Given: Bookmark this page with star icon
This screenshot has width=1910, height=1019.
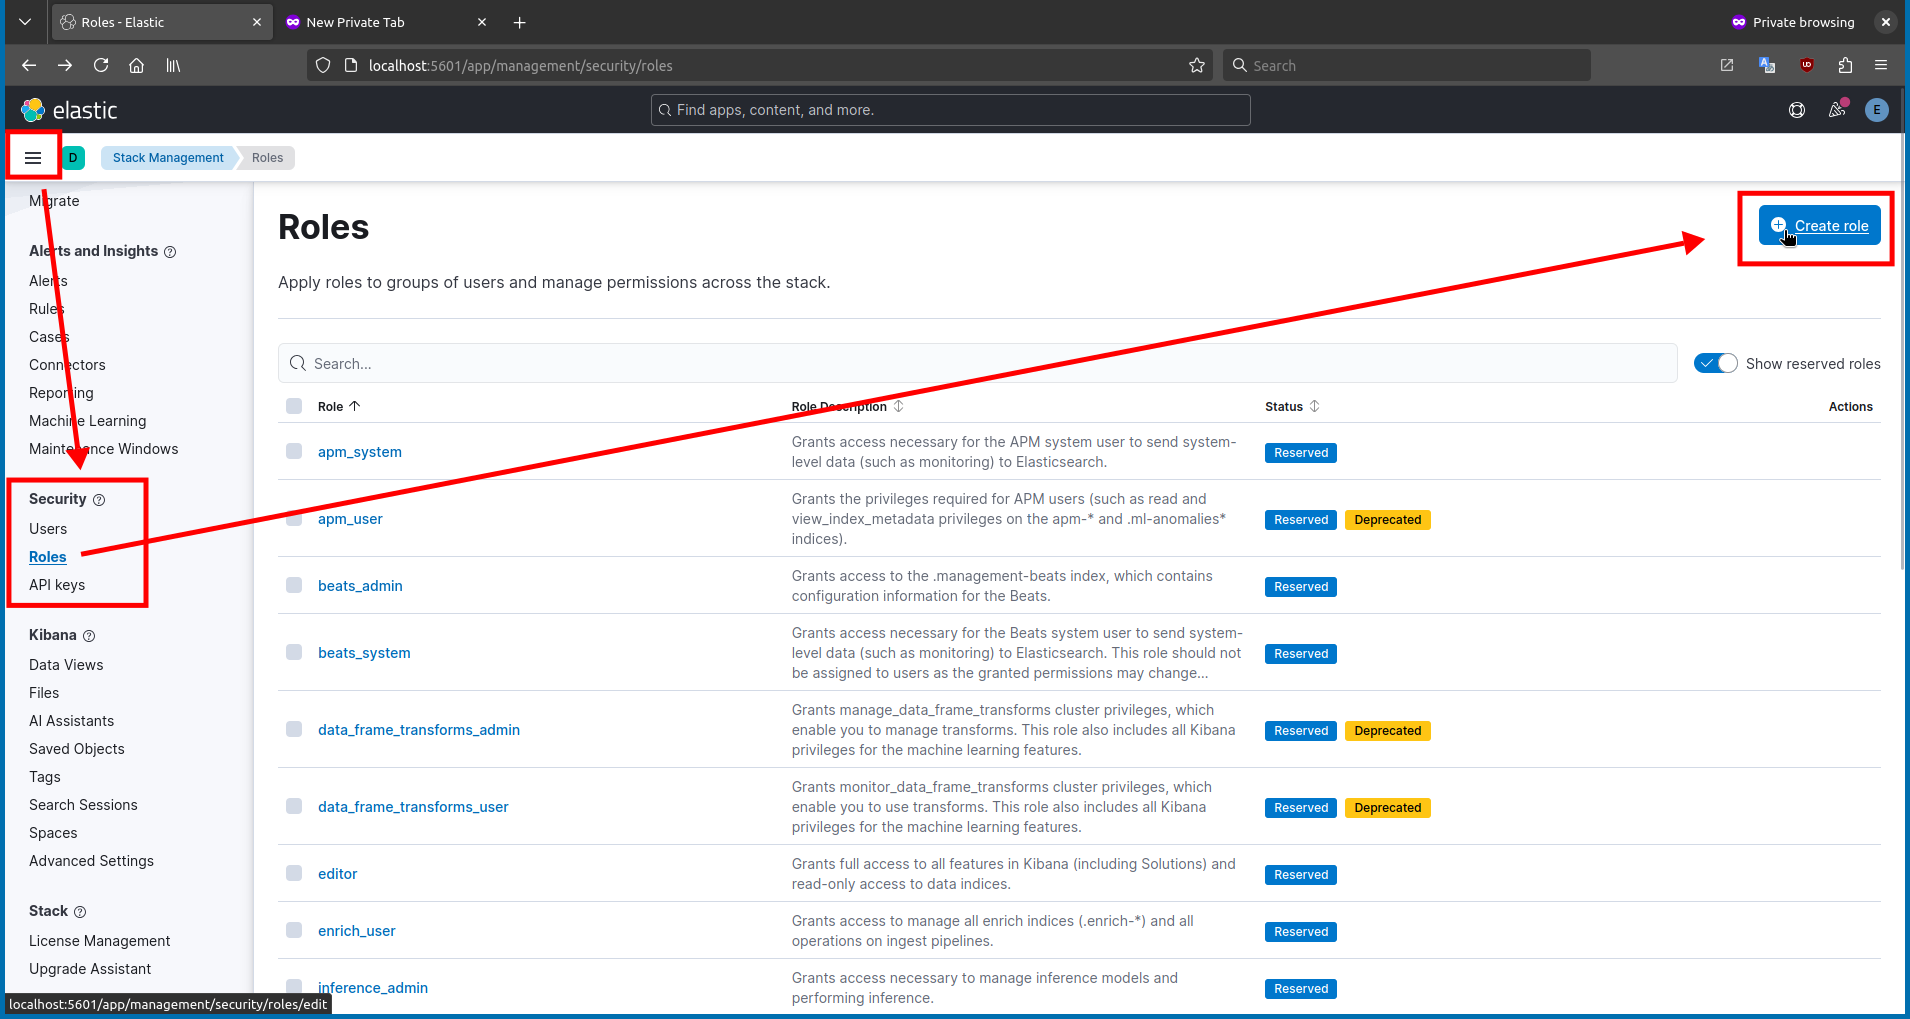Looking at the screenshot, I should click(1197, 65).
